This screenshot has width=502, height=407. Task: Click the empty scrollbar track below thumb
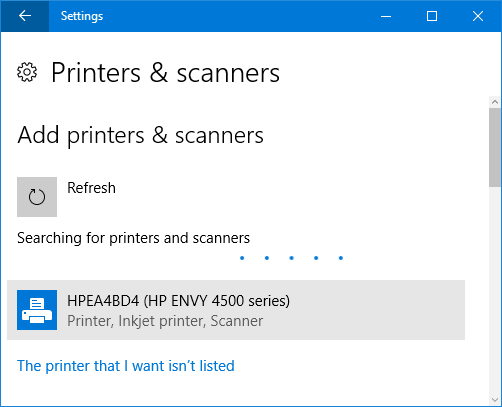[x=495, y=290]
